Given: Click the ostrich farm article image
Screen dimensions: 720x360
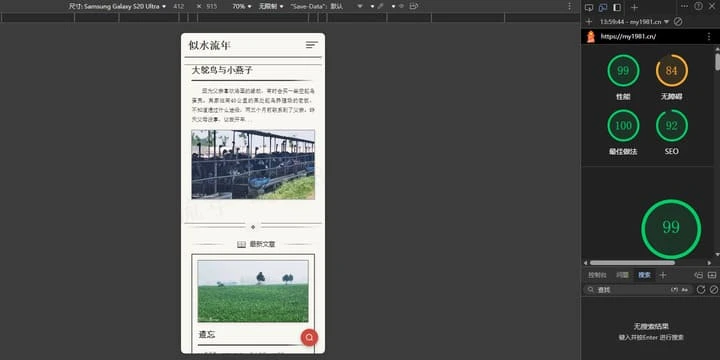Looking at the screenshot, I should [x=253, y=164].
